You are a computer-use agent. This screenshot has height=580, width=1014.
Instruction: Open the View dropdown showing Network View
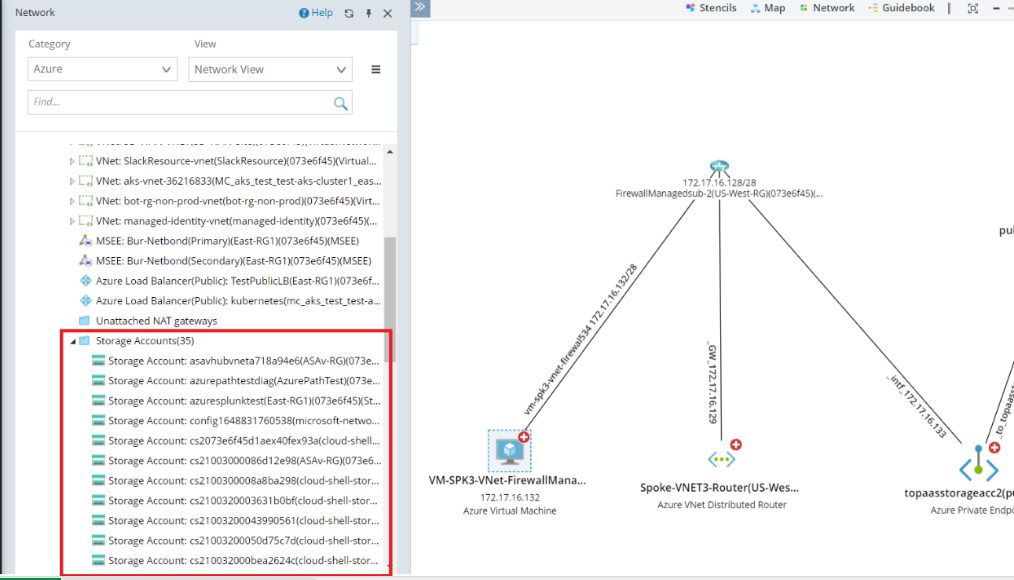pyautogui.click(x=270, y=69)
